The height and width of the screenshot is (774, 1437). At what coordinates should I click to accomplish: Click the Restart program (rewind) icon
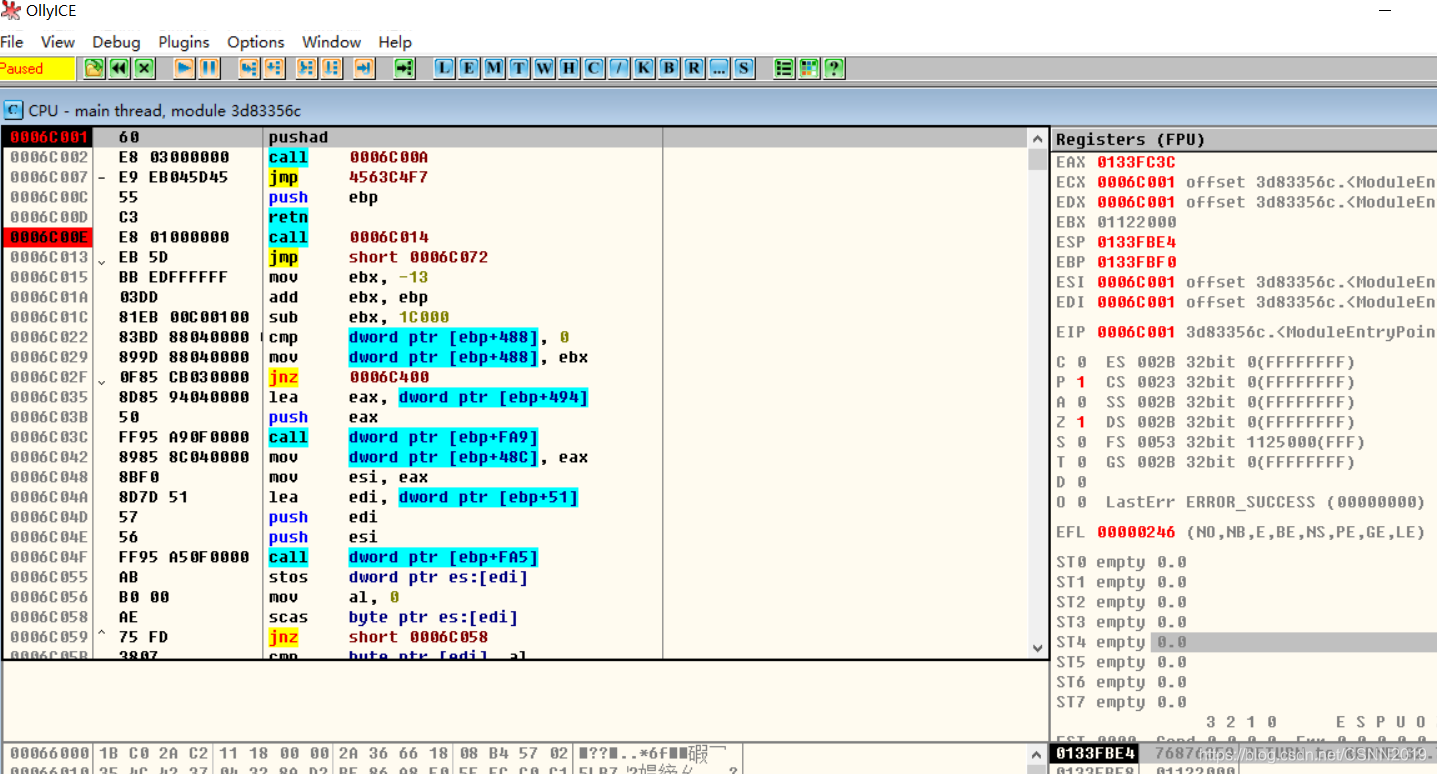[x=119, y=68]
